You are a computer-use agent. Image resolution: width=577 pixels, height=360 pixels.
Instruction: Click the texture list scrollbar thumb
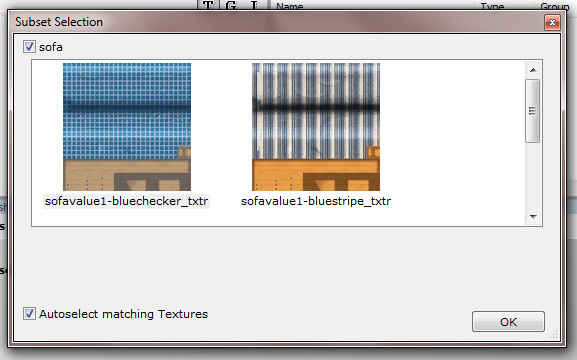(x=532, y=111)
